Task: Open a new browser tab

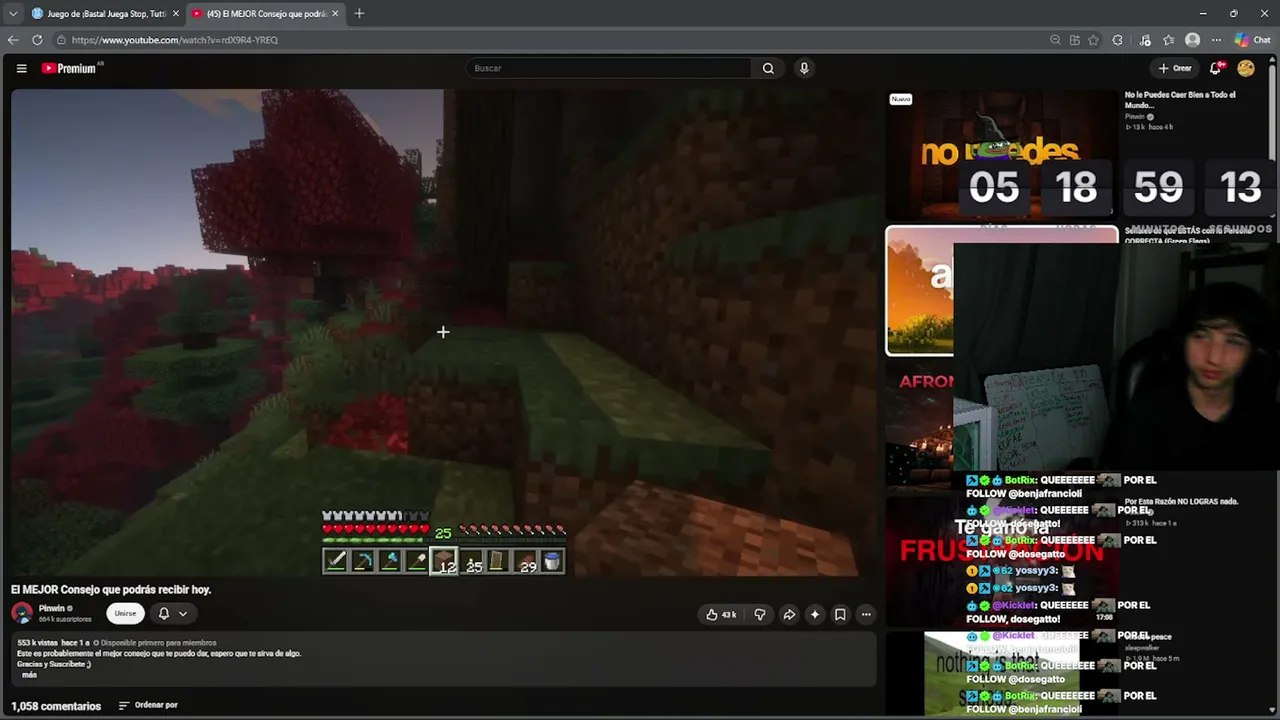Action: point(359,13)
